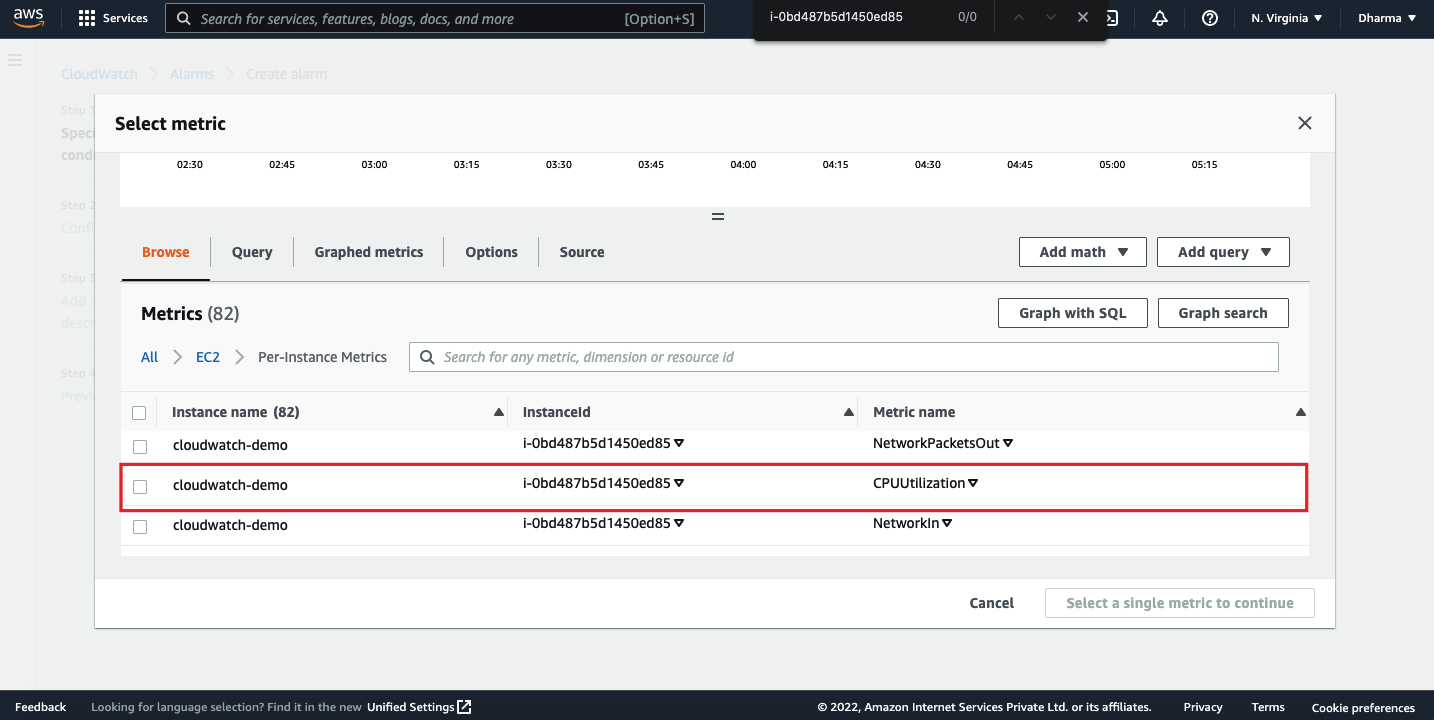This screenshot has height=720, width=1434.
Task: Cancel the Select metric dialog
Action: [x=992, y=603]
